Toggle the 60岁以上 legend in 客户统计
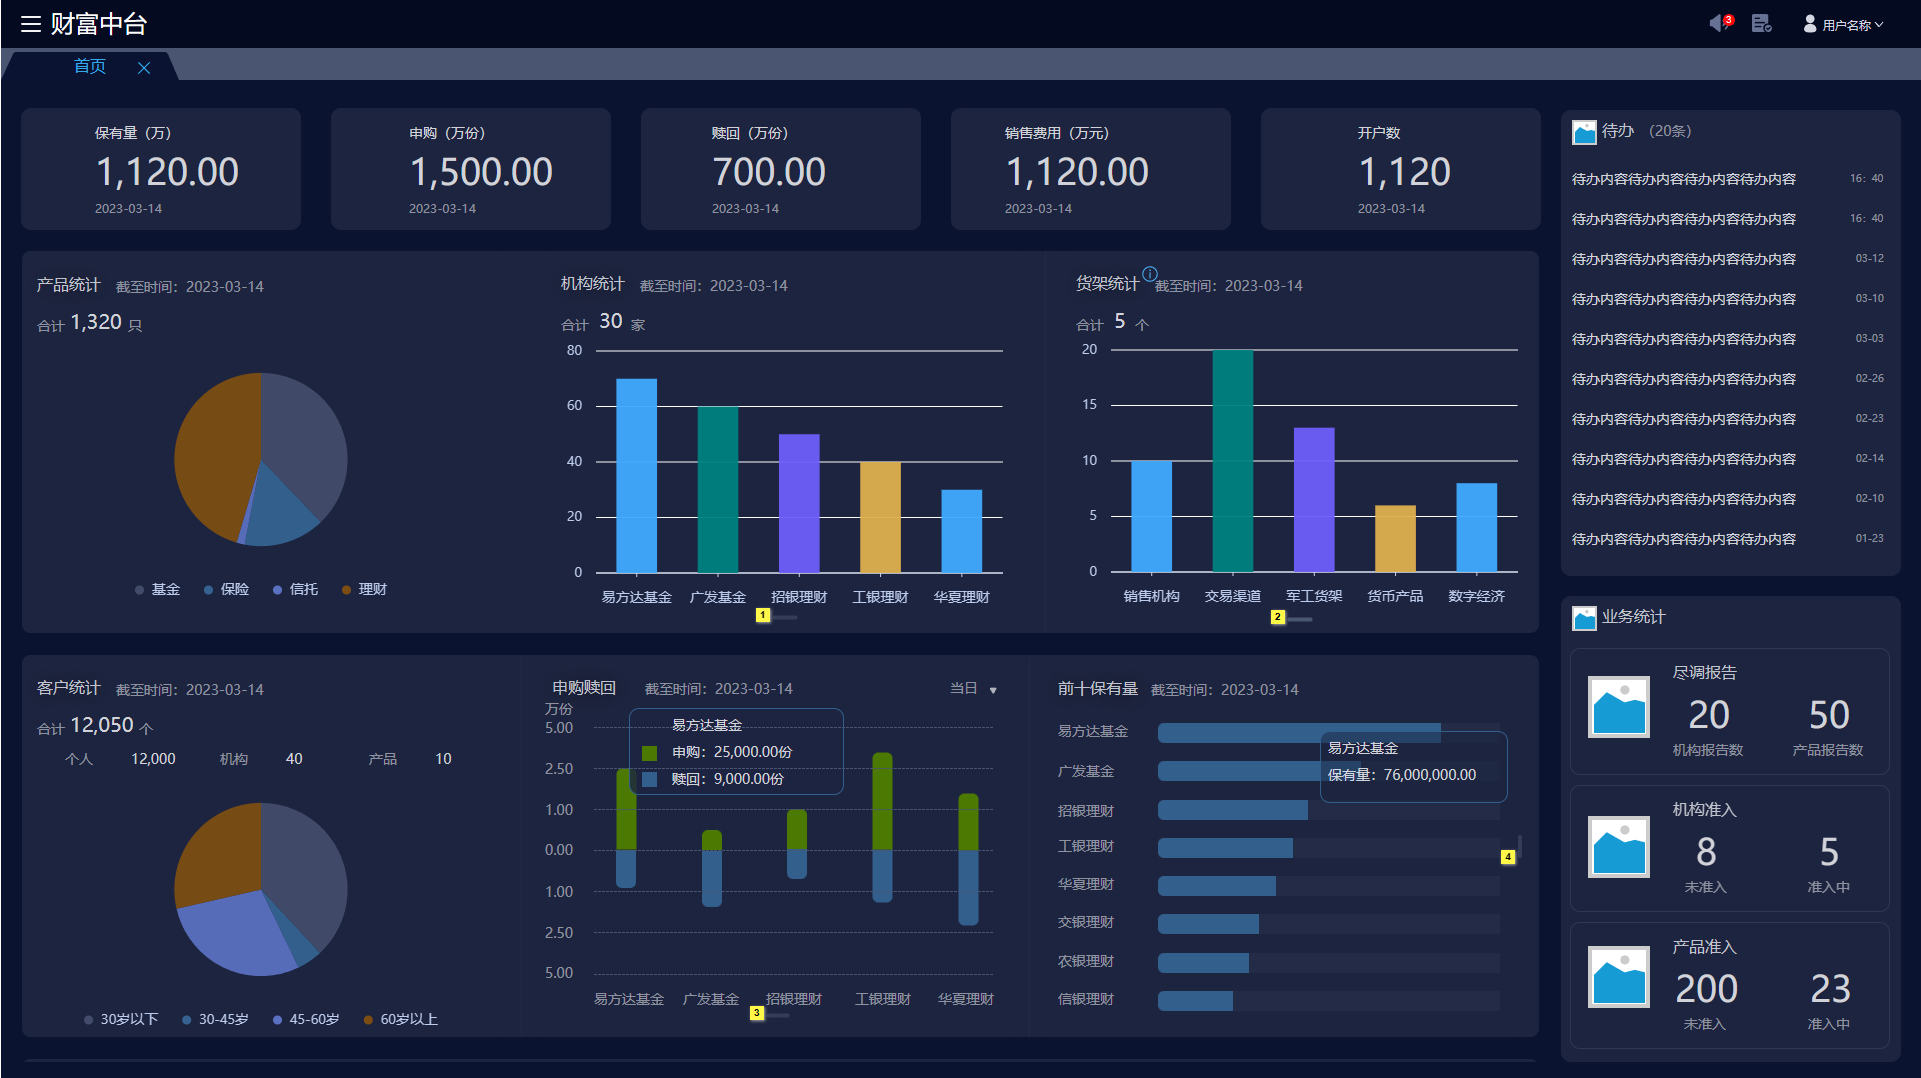 (x=401, y=1020)
